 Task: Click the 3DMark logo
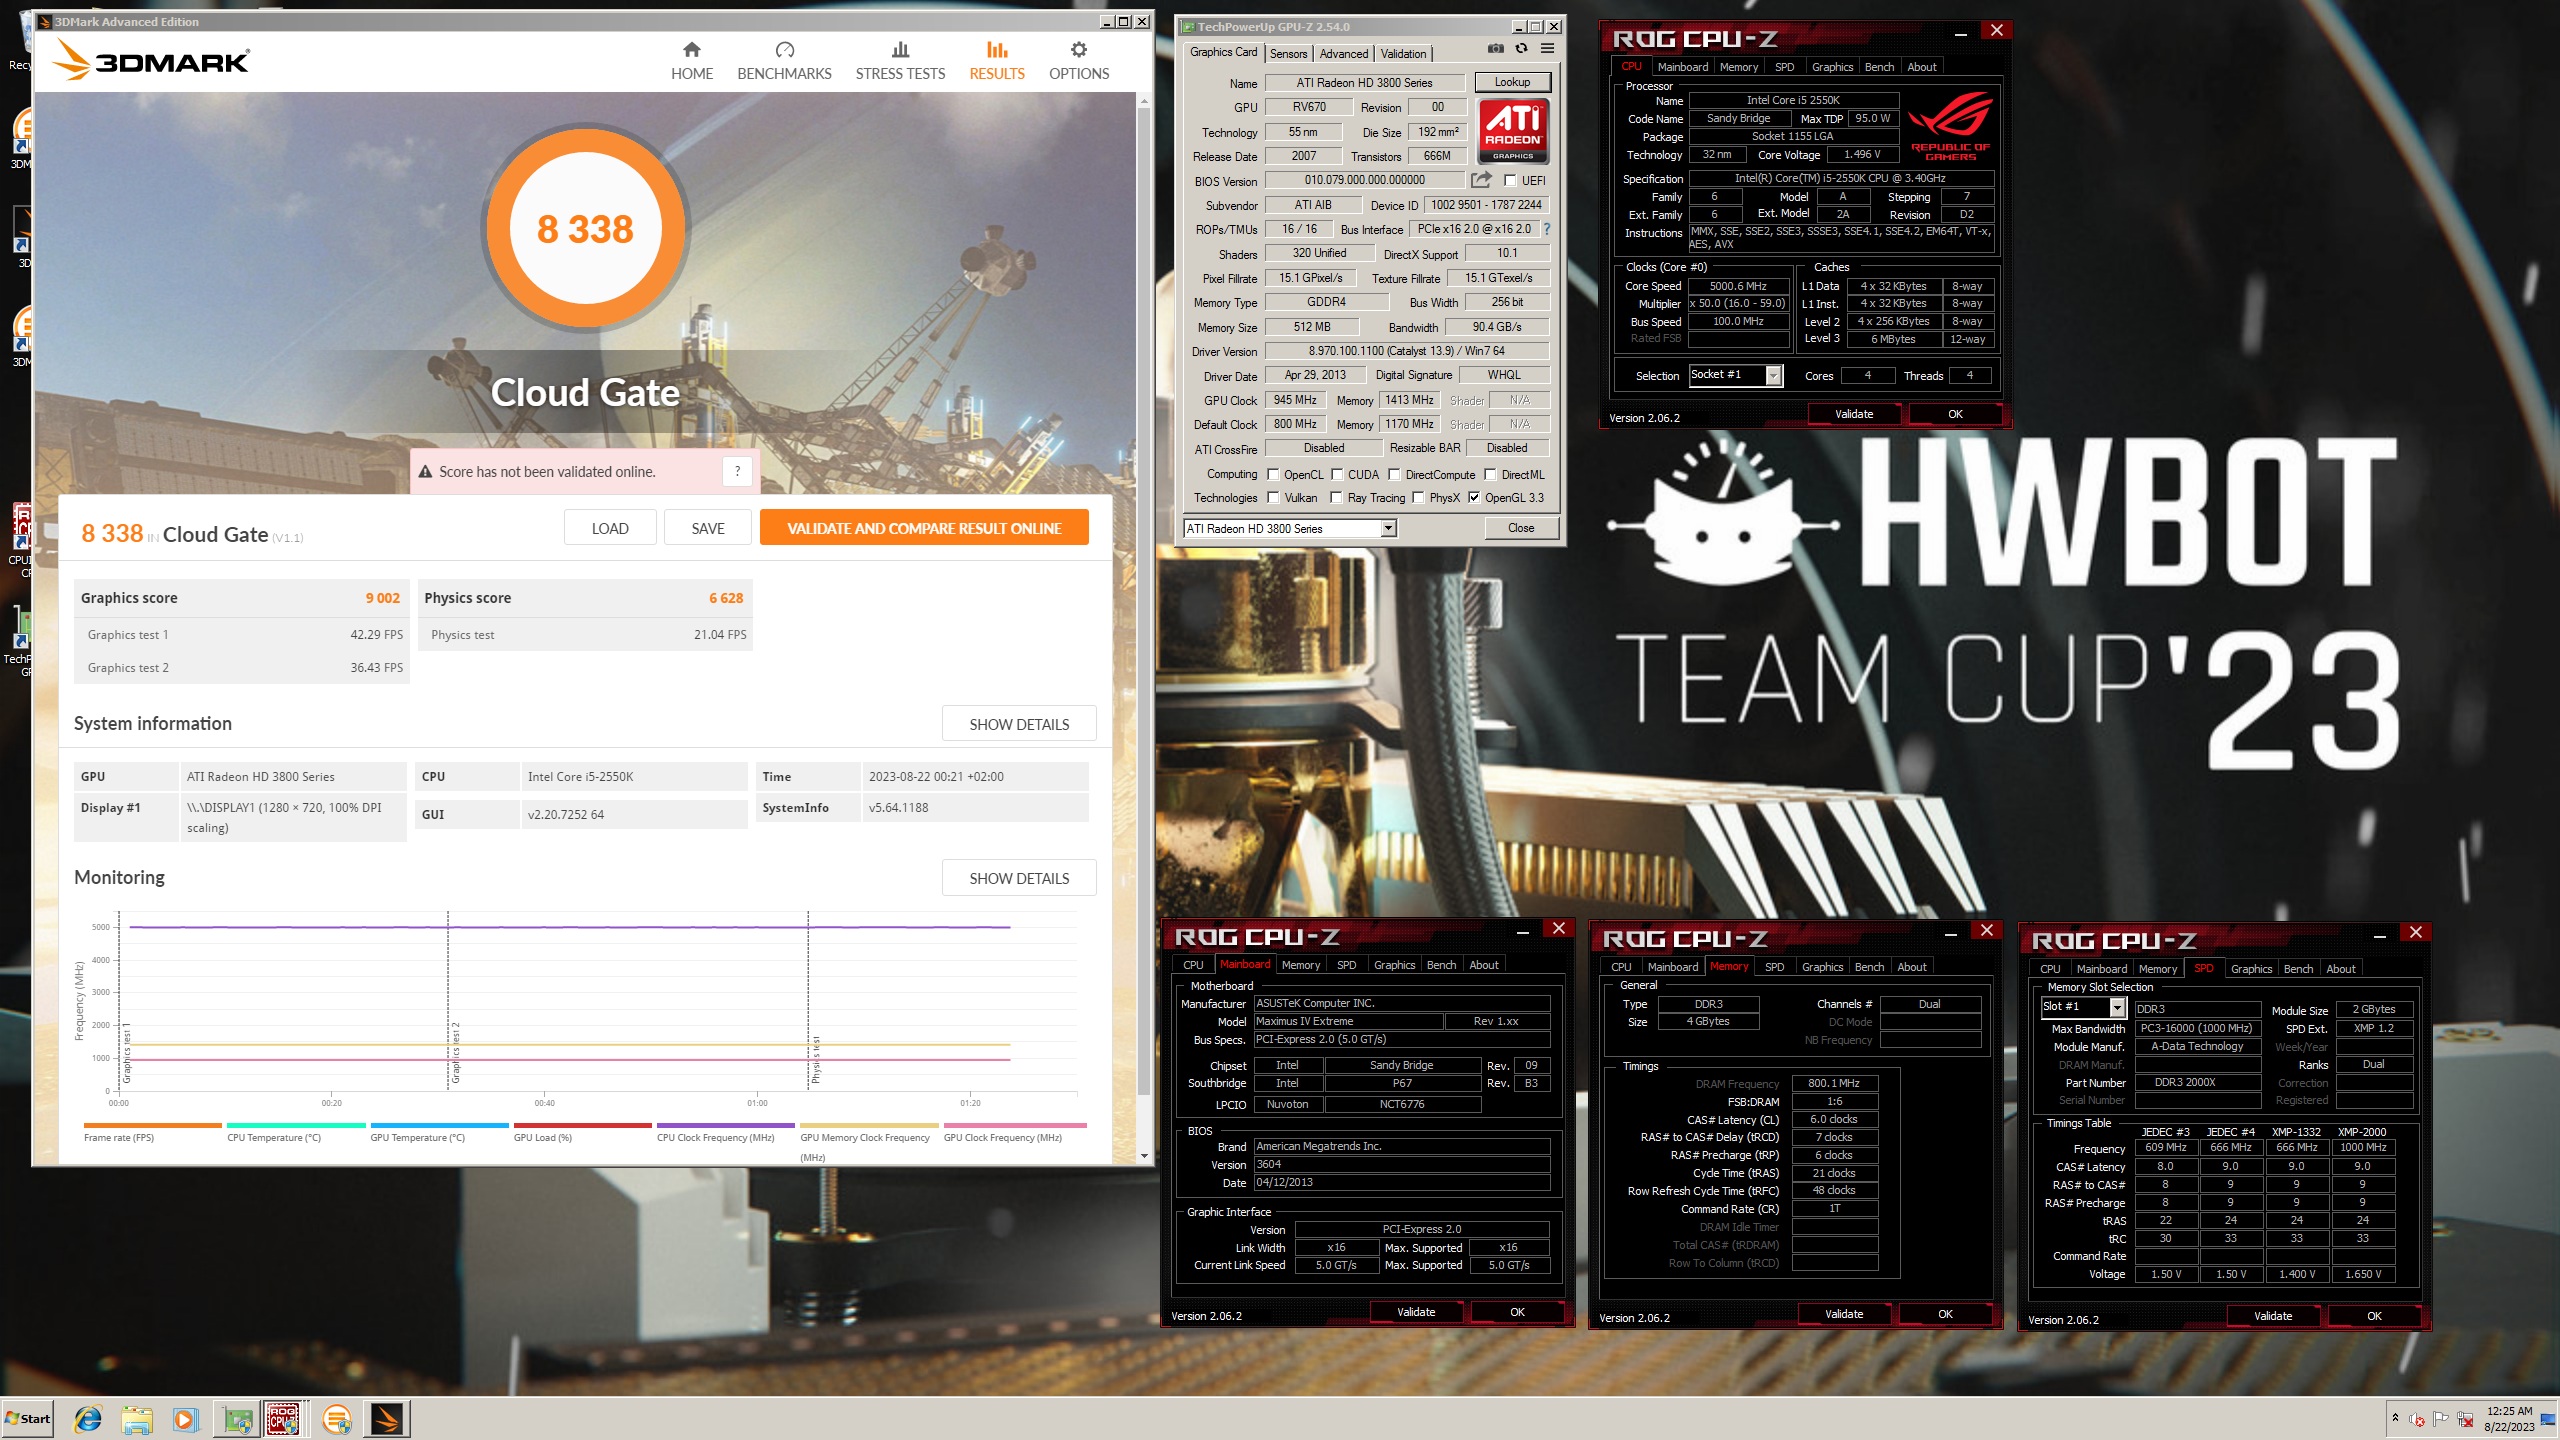coord(150,61)
